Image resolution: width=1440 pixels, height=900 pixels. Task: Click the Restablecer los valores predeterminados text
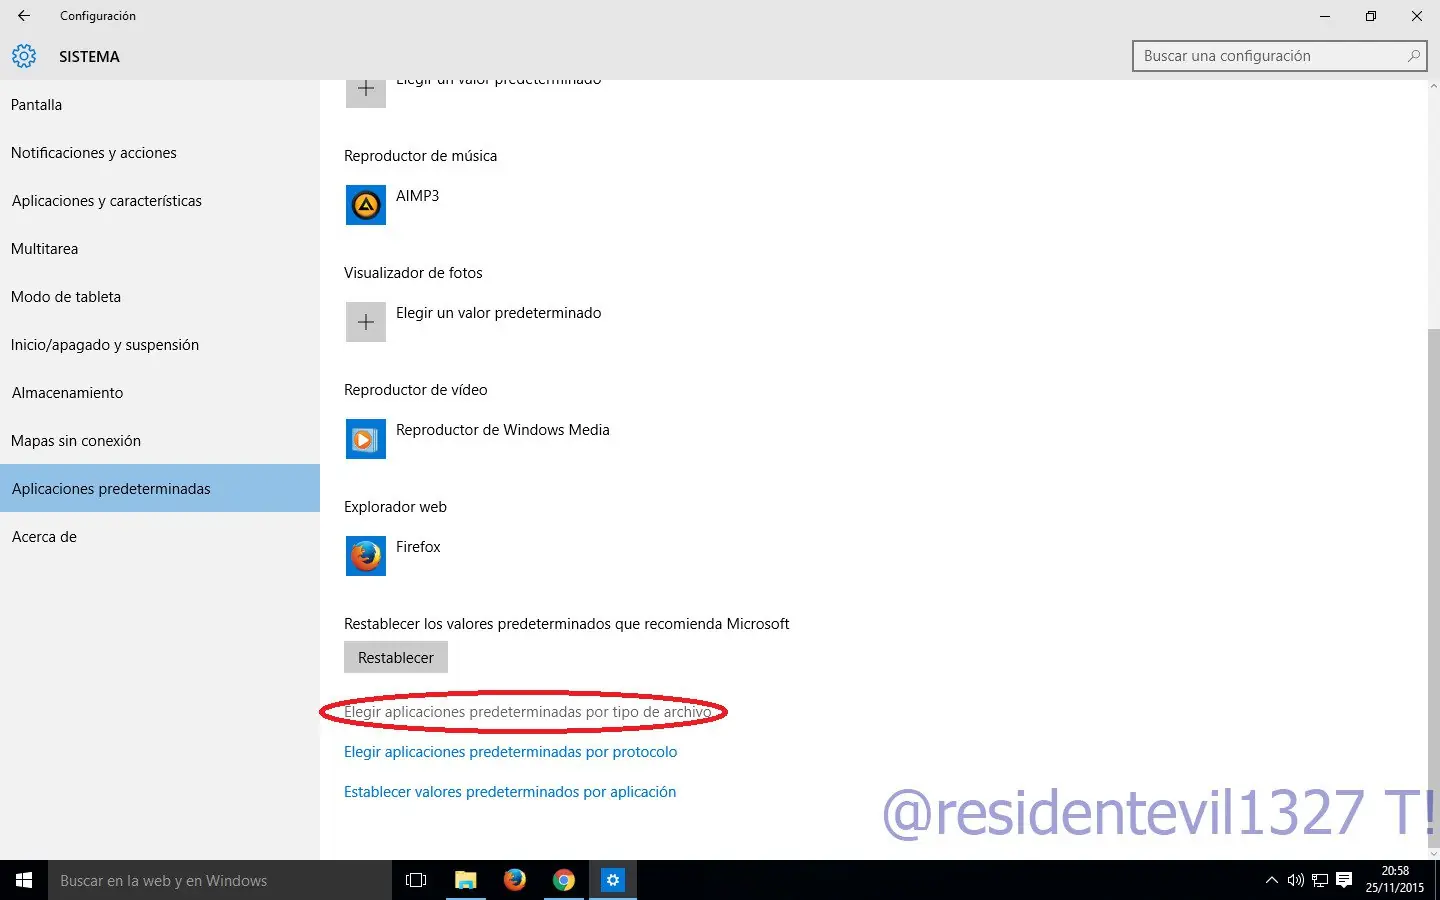[x=567, y=624]
